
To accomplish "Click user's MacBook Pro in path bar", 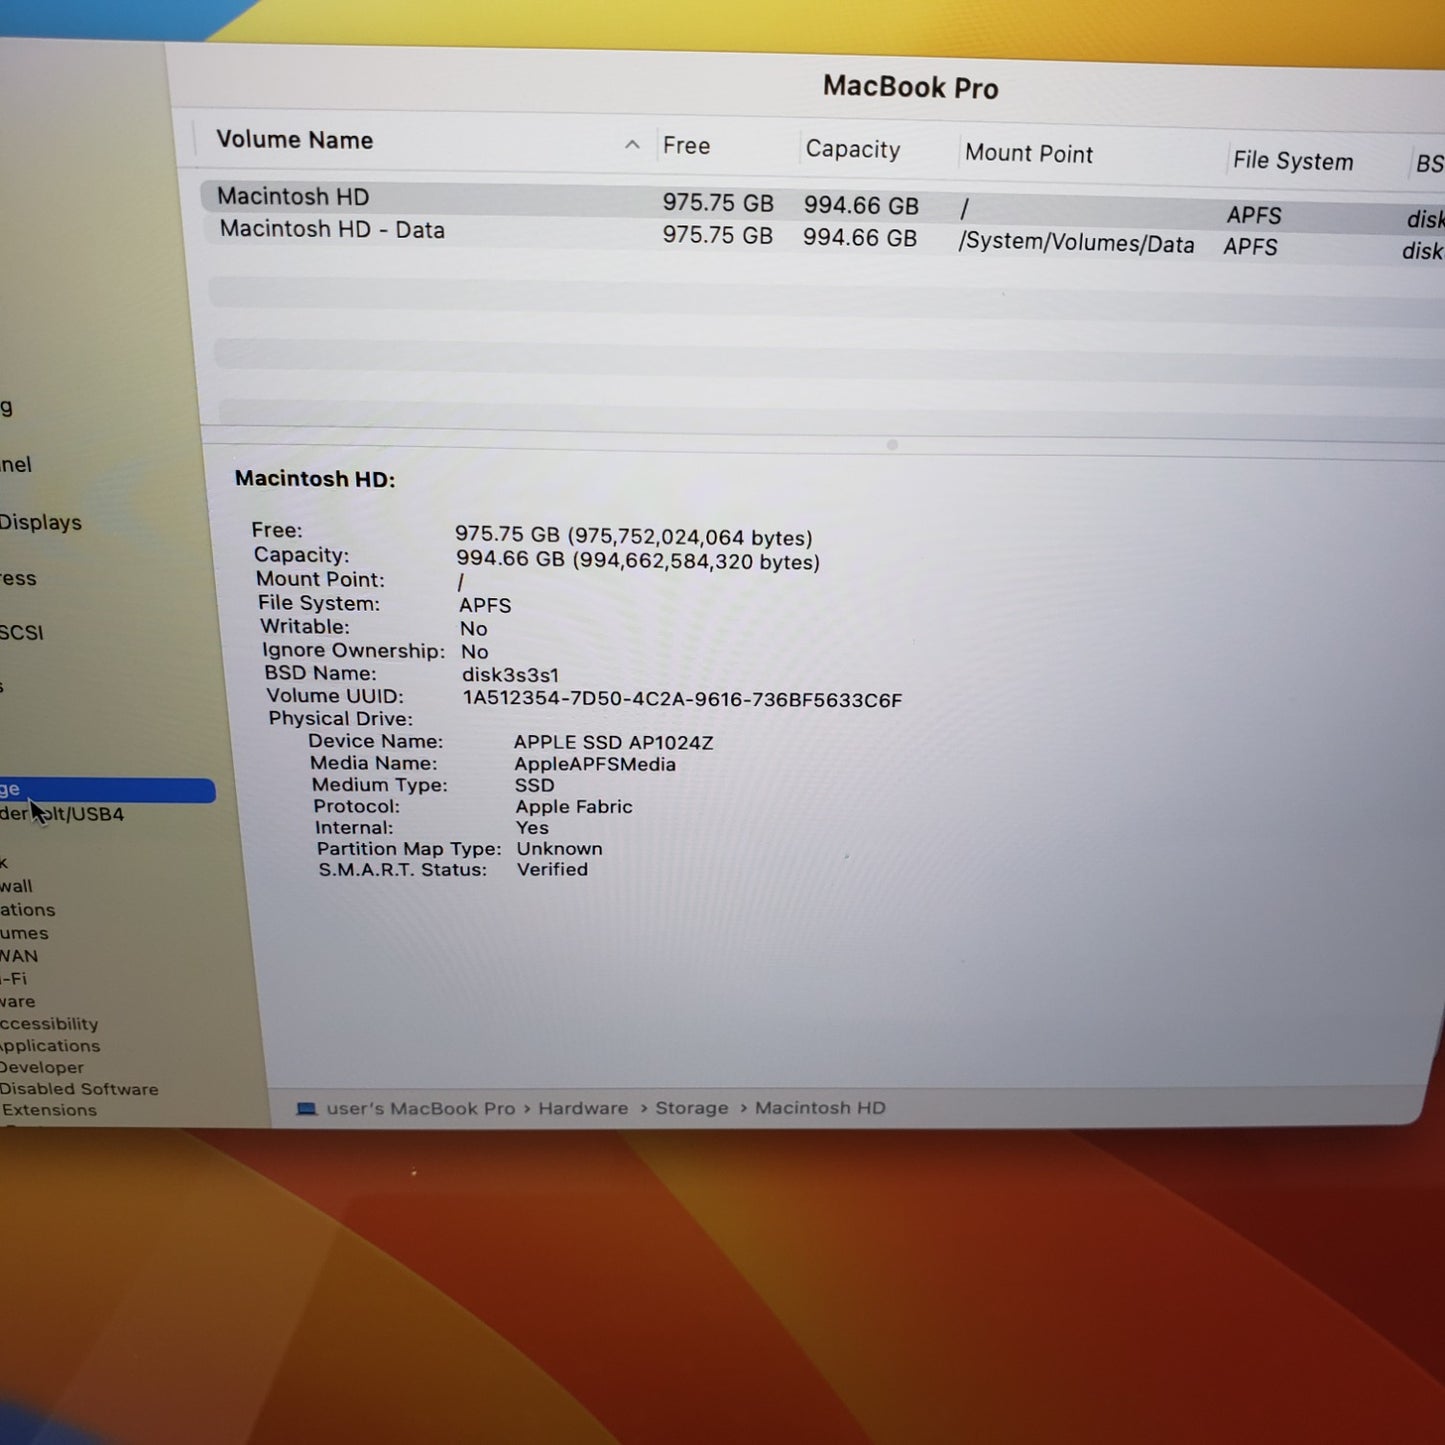I will [x=421, y=1109].
